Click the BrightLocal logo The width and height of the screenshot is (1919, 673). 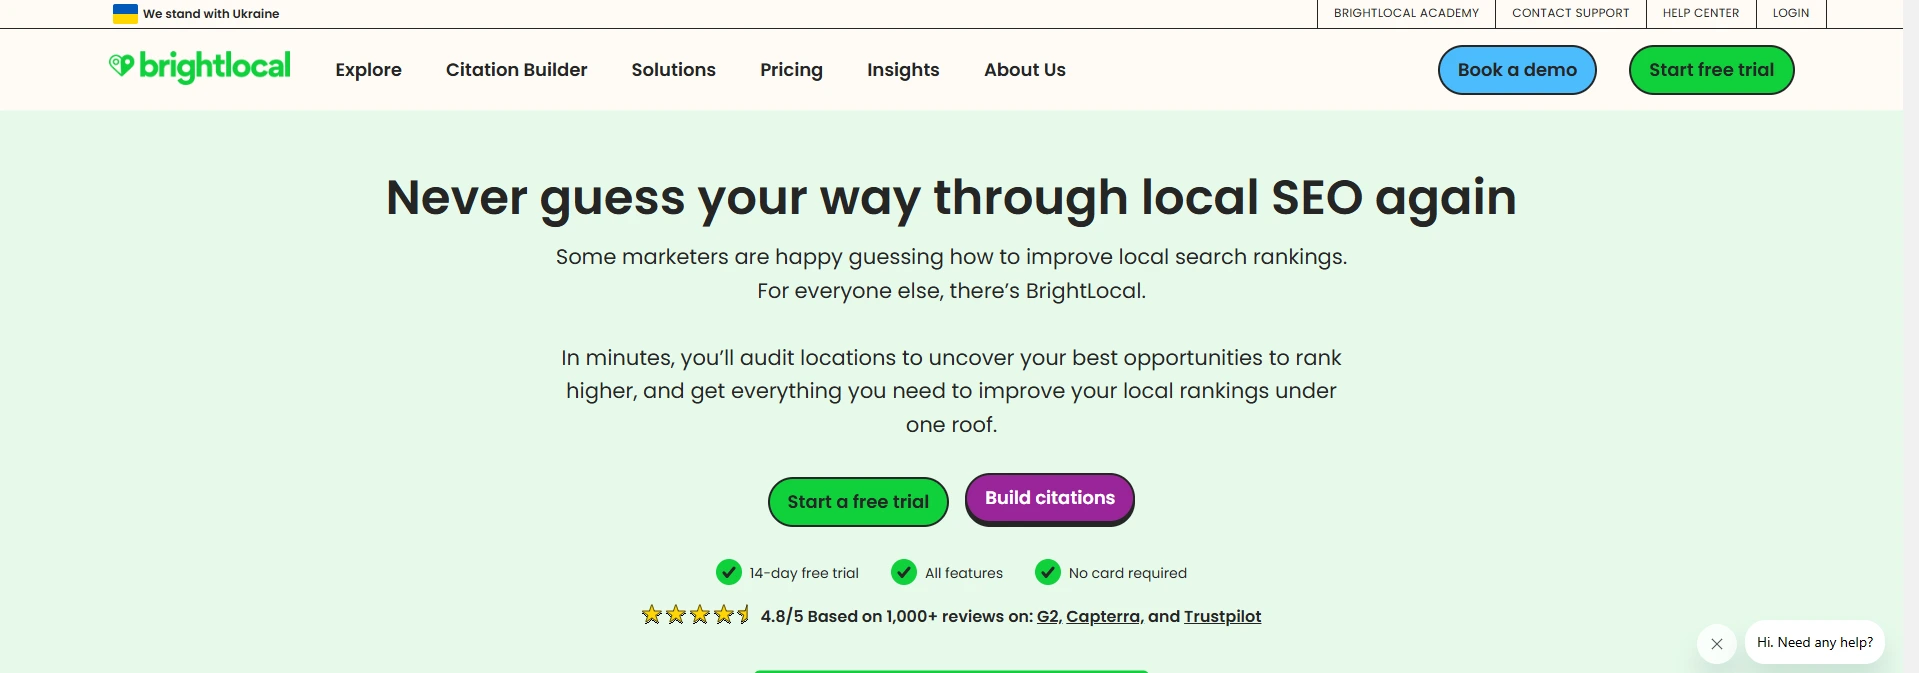(200, 67)
